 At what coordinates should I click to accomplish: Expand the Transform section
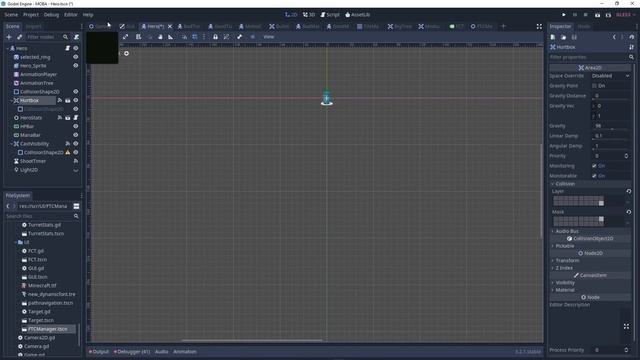pyautogui.click(x=590, y=260)
